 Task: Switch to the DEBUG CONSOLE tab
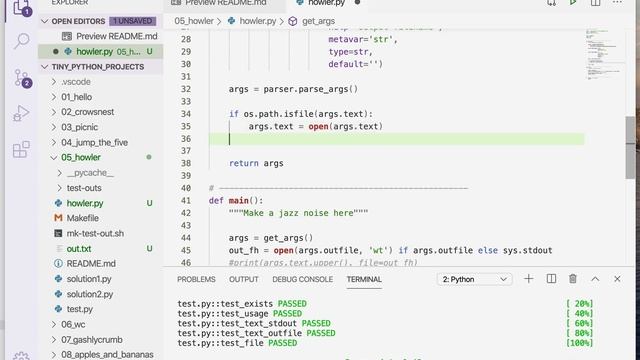(302, 279)
